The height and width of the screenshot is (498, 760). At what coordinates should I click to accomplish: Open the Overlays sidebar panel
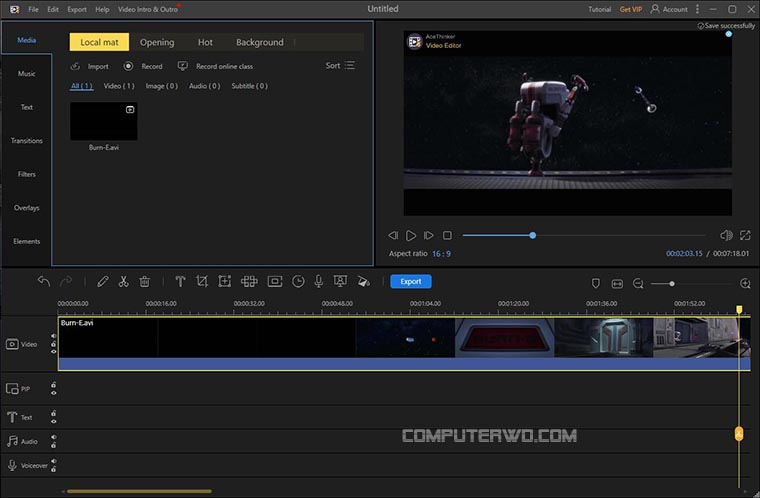pyautogui.click(x=27, y=208)
